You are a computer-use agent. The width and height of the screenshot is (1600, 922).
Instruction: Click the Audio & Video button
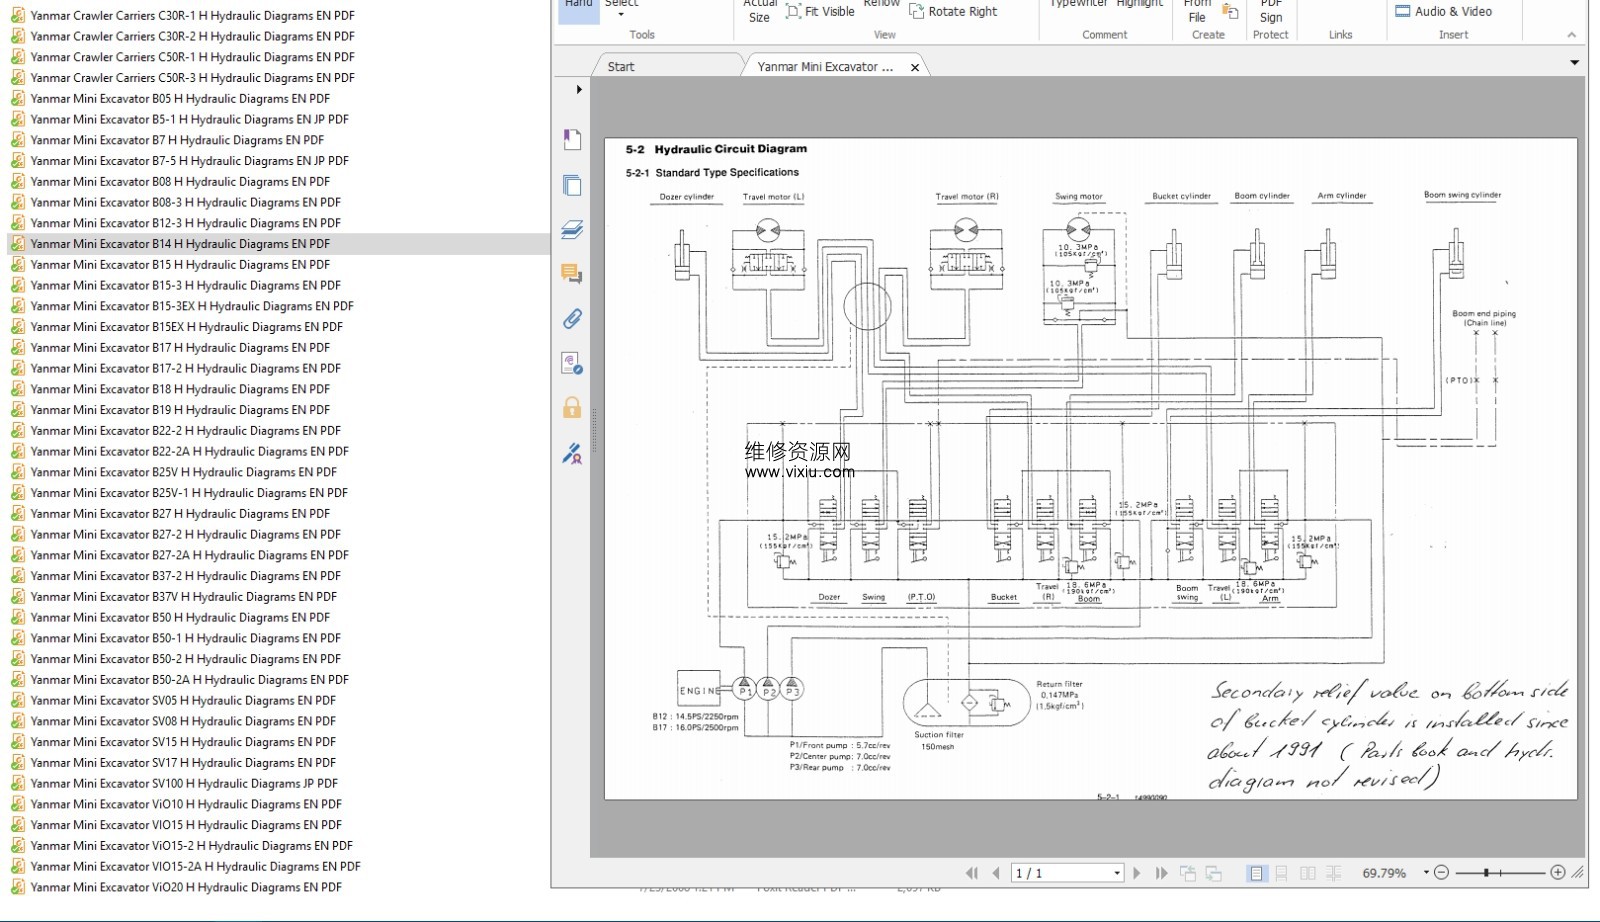(x=1444, y=12)
